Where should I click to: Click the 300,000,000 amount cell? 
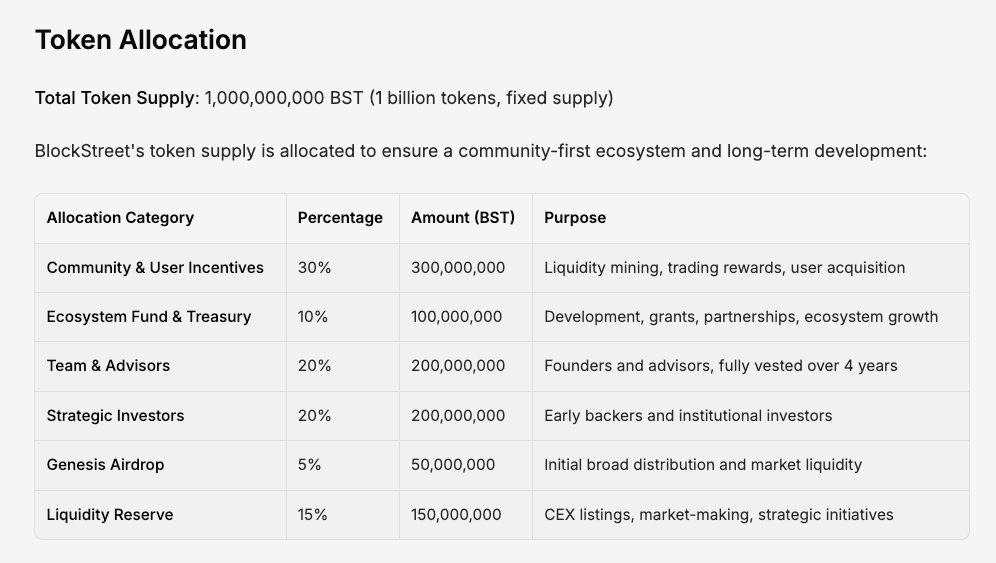(x=458, y=268)
